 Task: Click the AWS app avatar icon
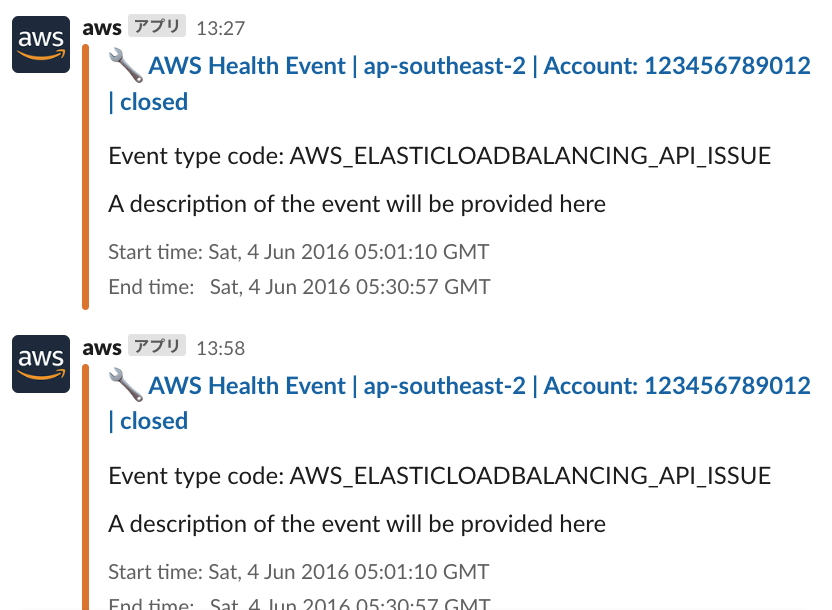[40, 44]
